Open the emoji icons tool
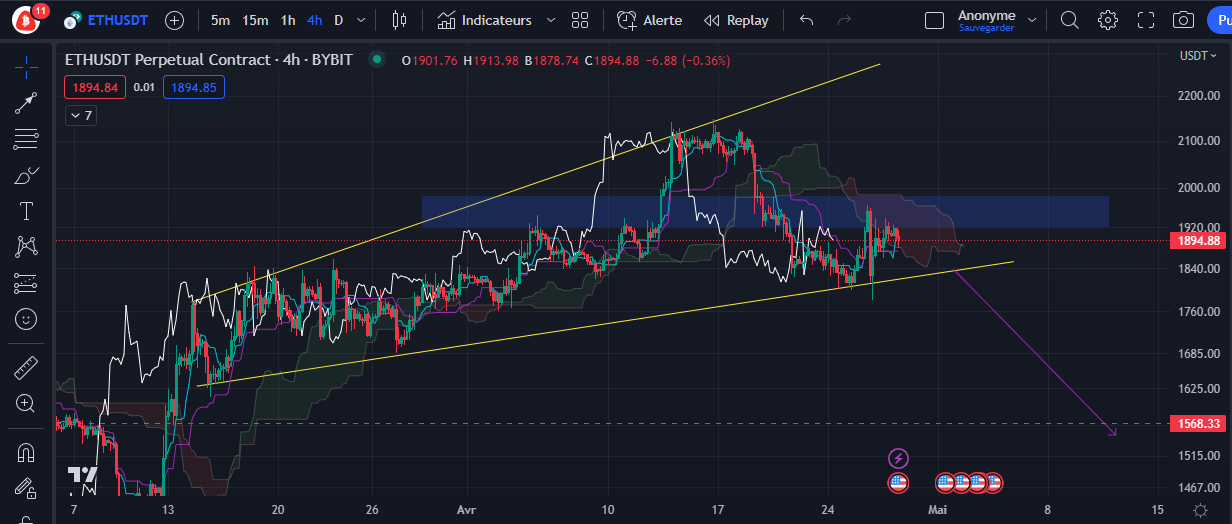Viewport: 1232px width, 524px height. click(26, 320)
